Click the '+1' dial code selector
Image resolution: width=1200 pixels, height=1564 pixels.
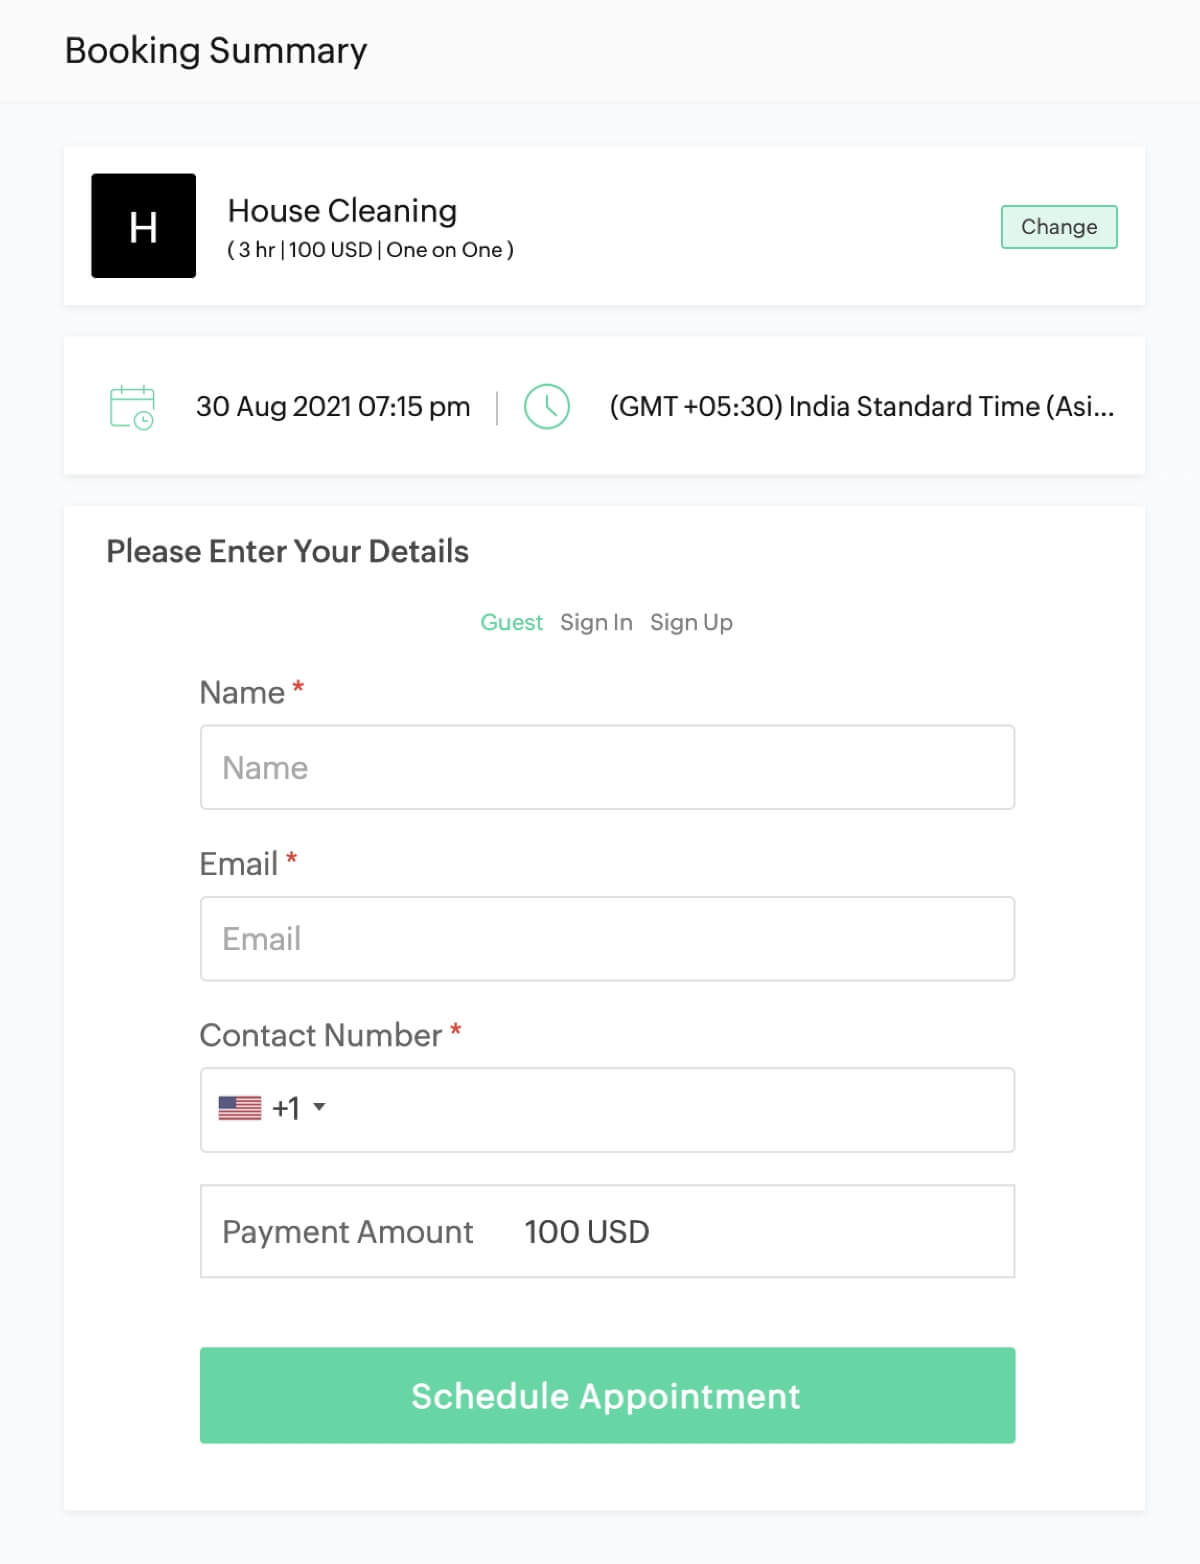click(286, 1107)
